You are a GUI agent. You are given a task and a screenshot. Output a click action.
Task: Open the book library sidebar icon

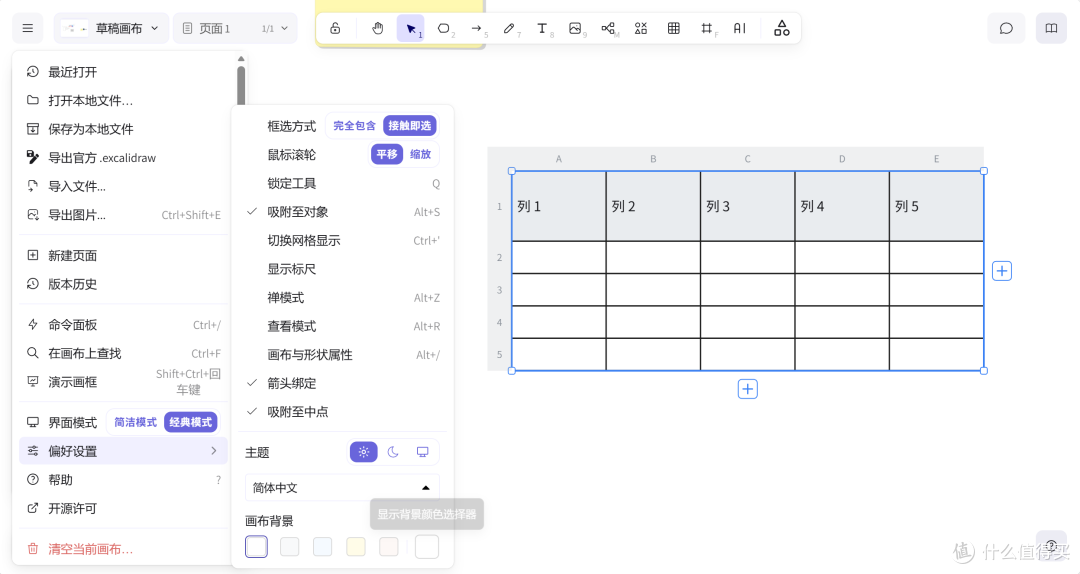pos(1051,28)
